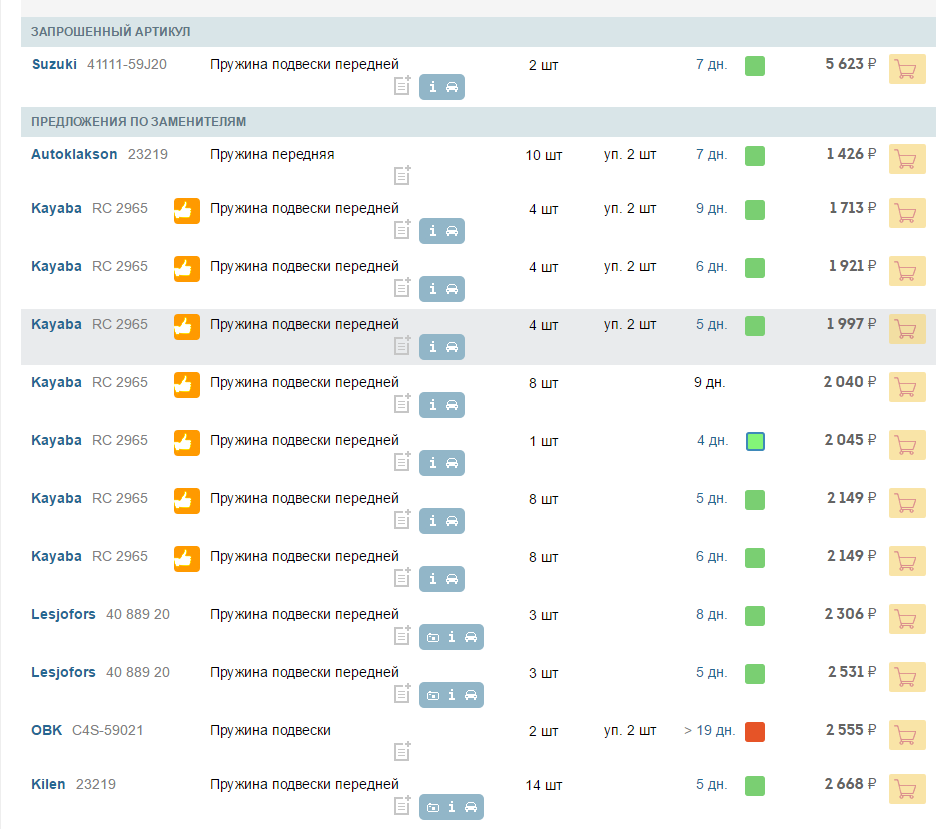
Task: Open the OBK brand link
Action: click(46, 730)
